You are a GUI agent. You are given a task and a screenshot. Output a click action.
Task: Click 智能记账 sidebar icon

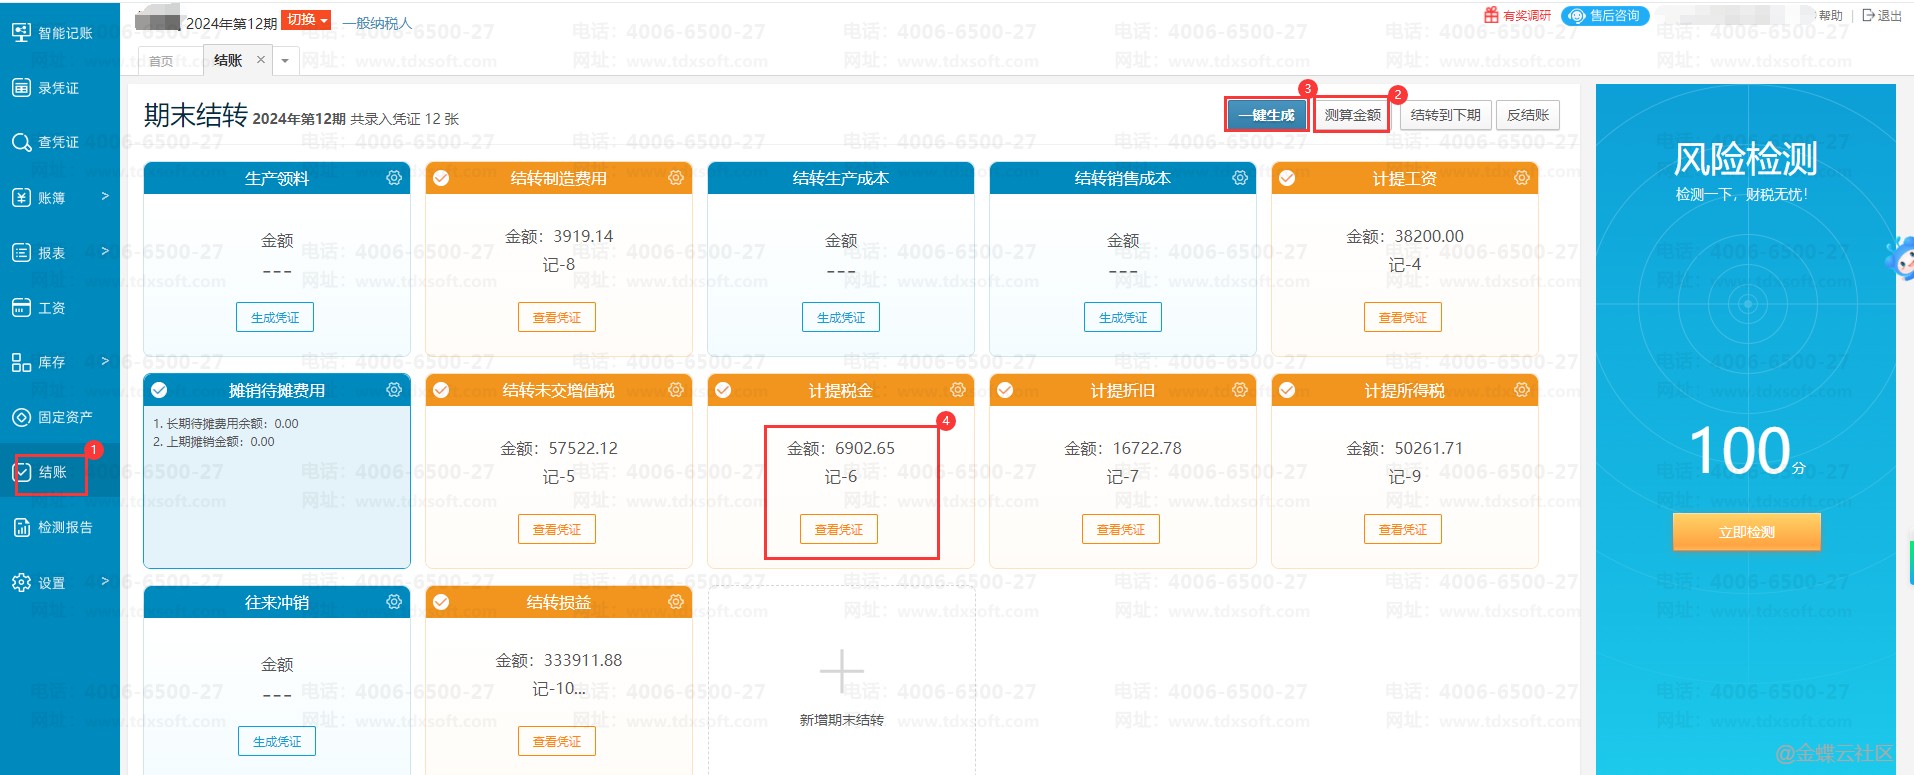(21, 33)
